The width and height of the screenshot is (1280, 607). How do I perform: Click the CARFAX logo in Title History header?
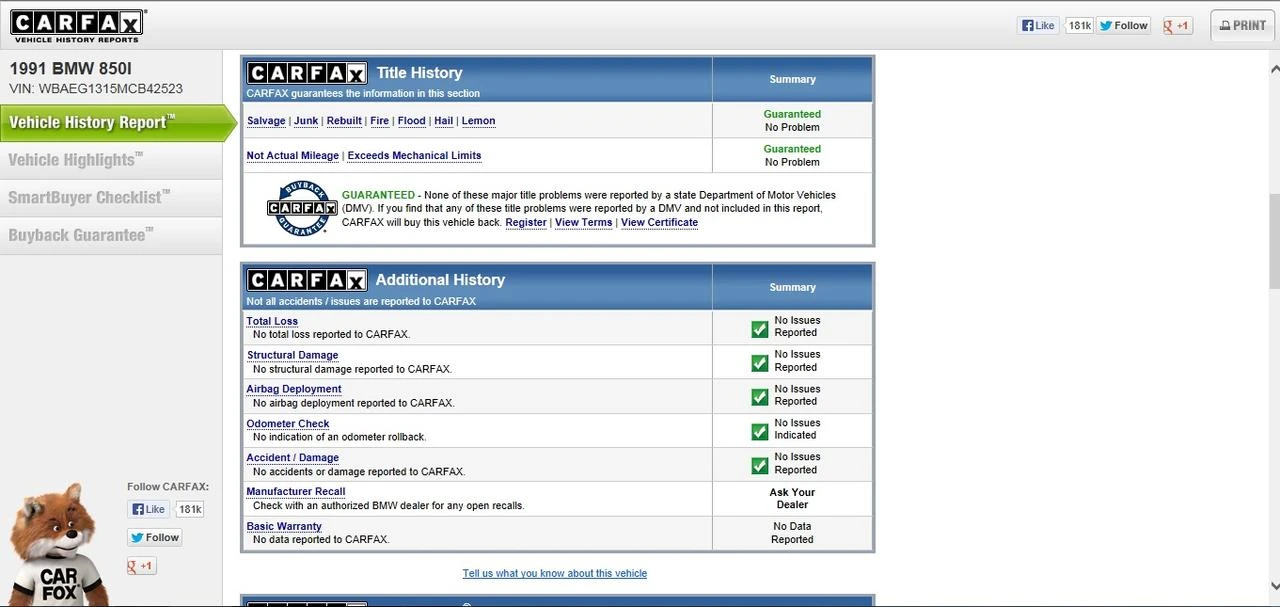pyautogui.click(x=307, y=73)
